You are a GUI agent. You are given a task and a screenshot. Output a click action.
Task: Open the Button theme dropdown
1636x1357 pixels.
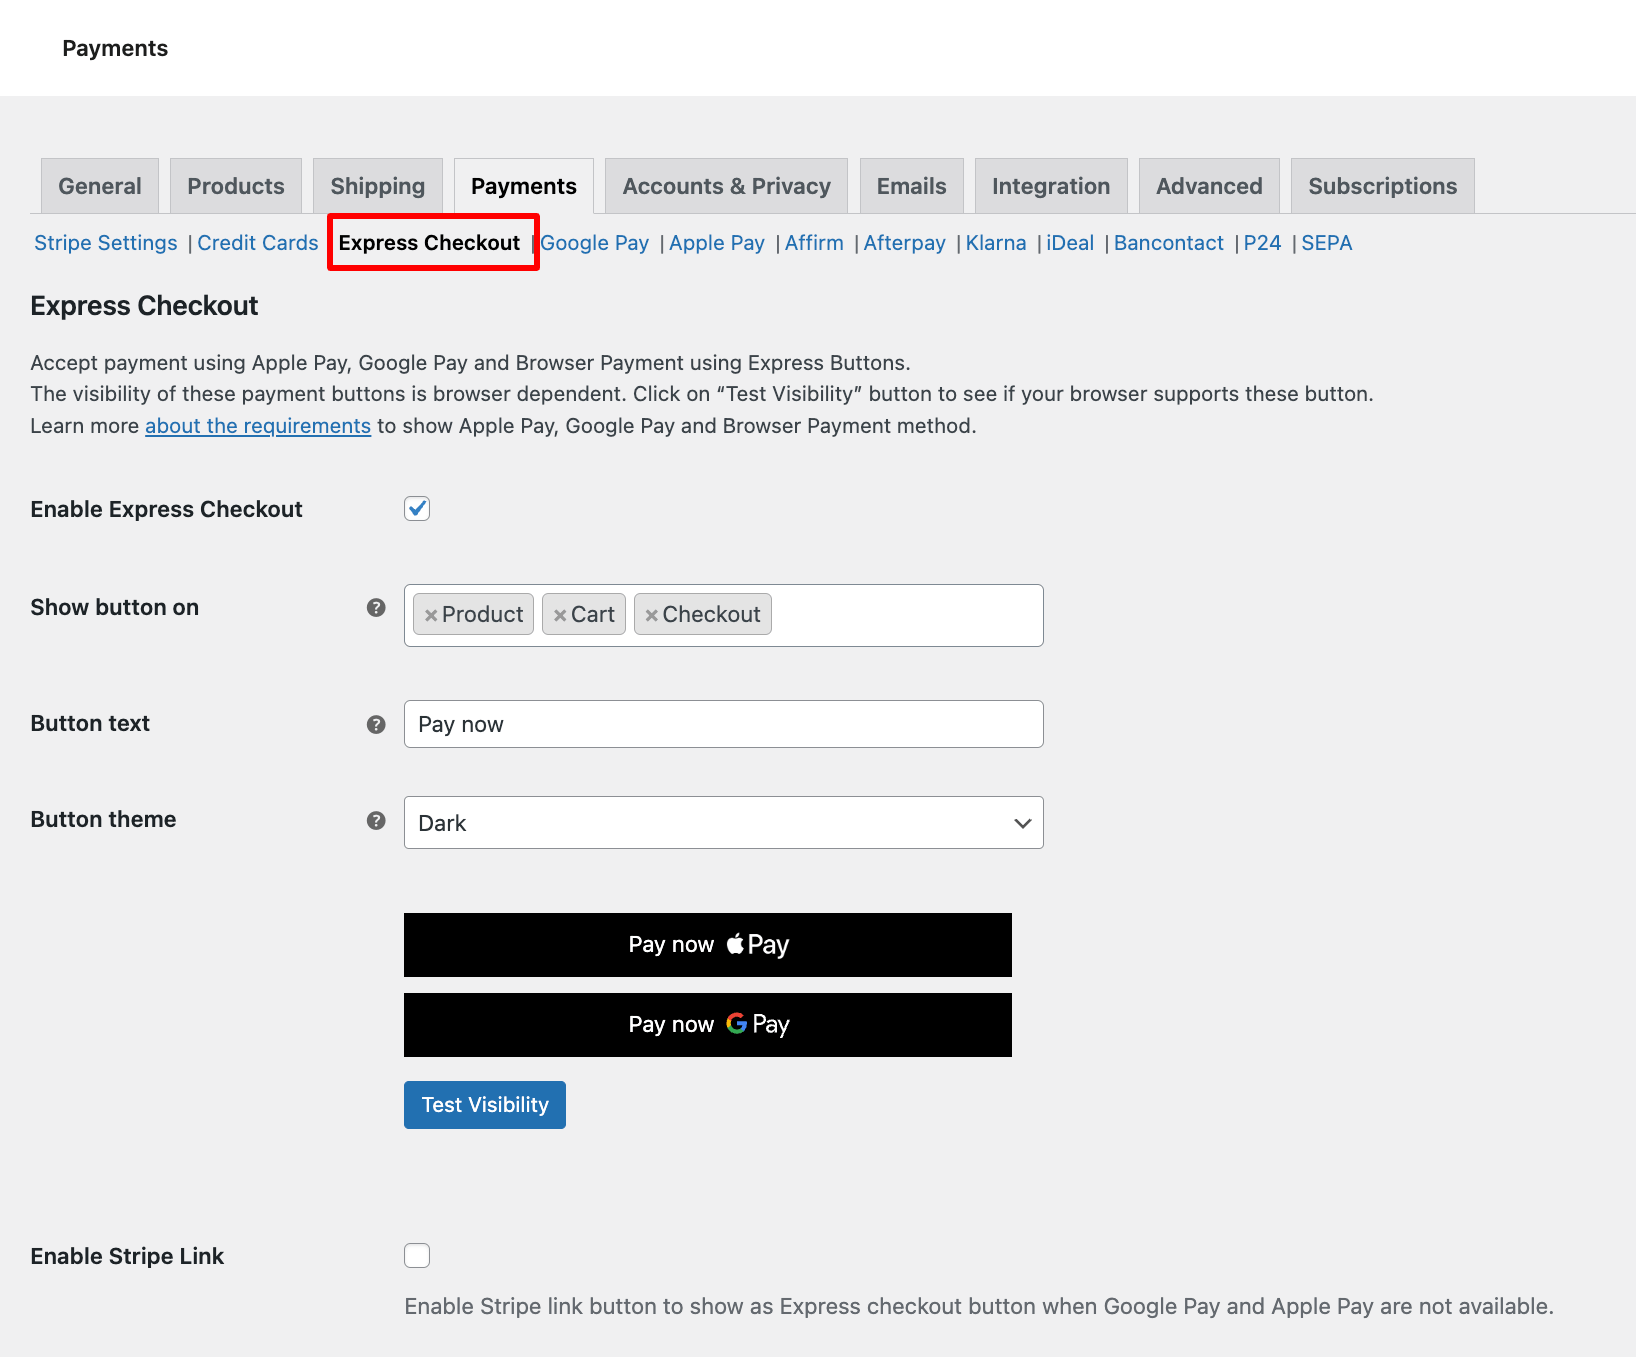pyautogui.click(x=724, y=823)
